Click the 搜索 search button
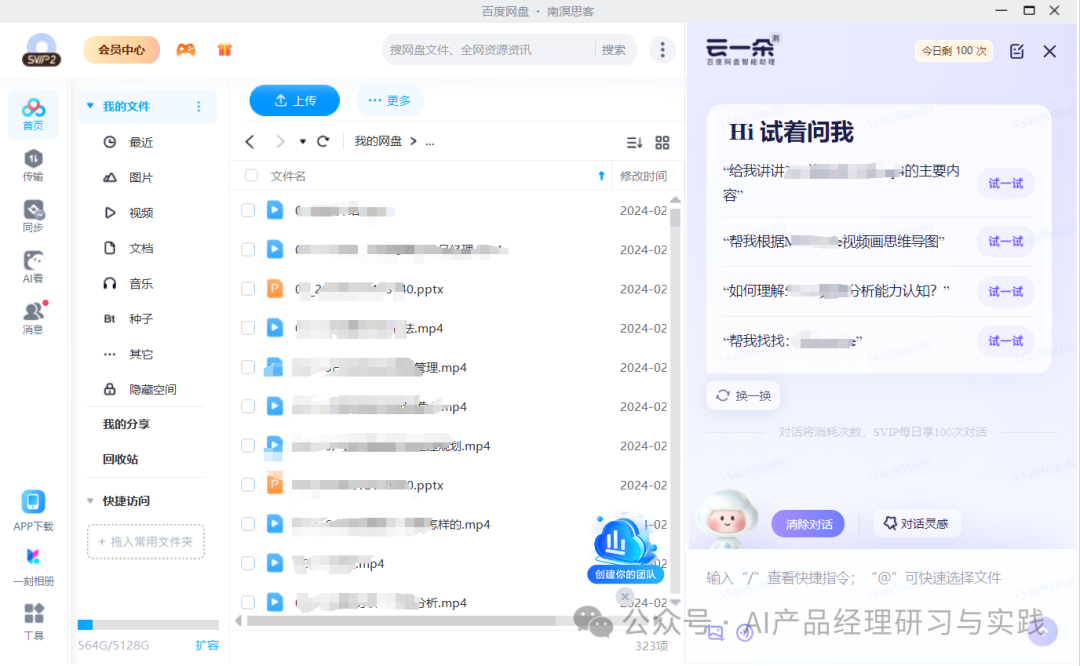Screen dimensions: 1080x666 [613, 50]
